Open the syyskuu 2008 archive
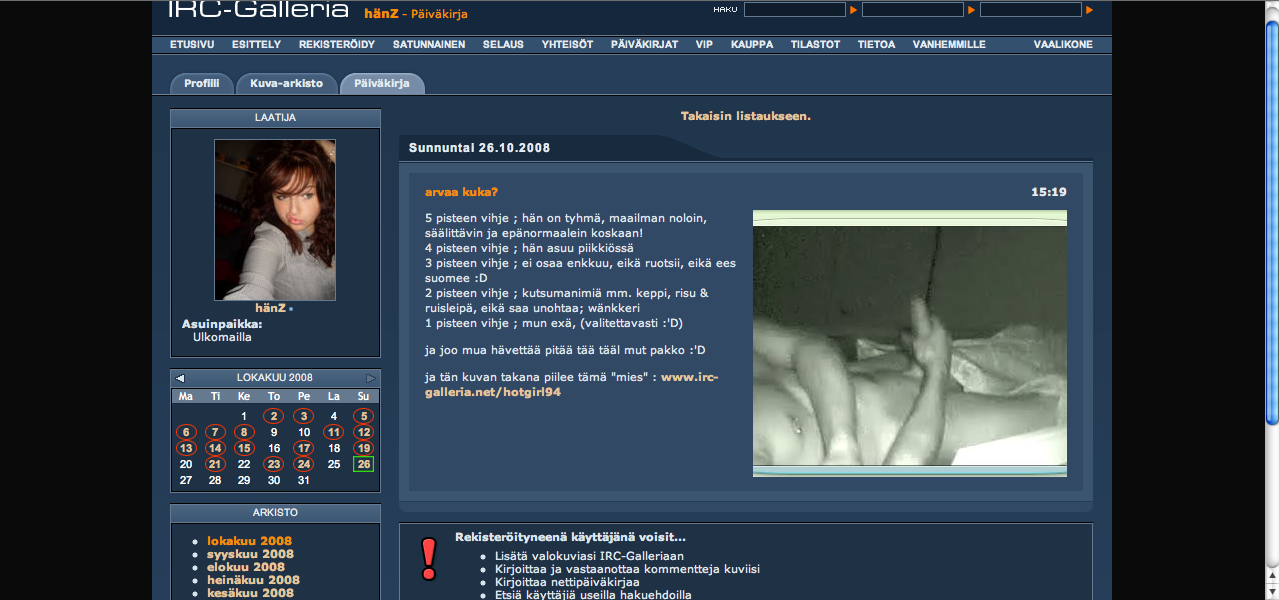Image resolution: width=1279 pixels, height=600 pixels. tap(250, 554)
